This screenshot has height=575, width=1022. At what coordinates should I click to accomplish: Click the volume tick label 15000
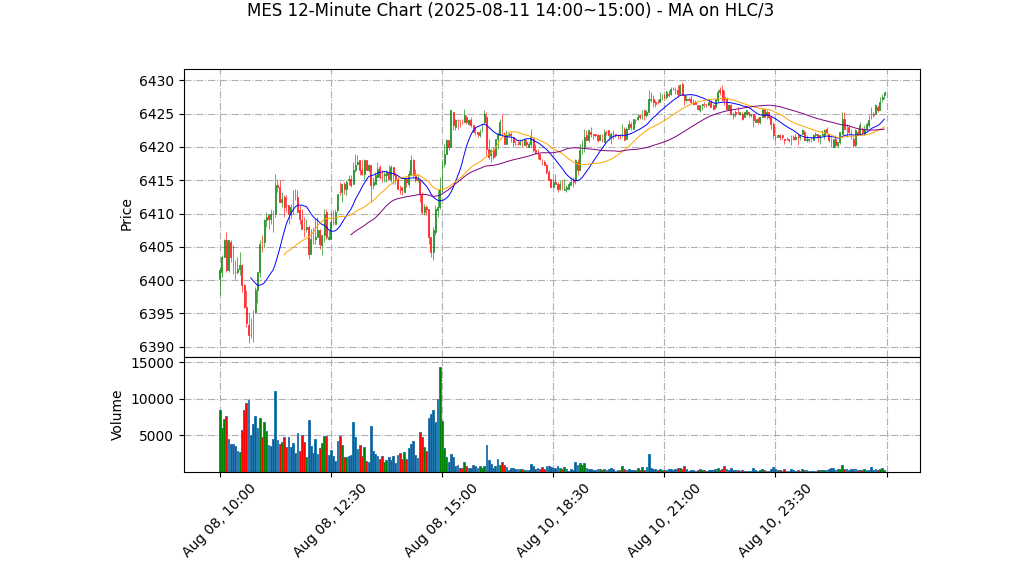(x=153, y=363)
